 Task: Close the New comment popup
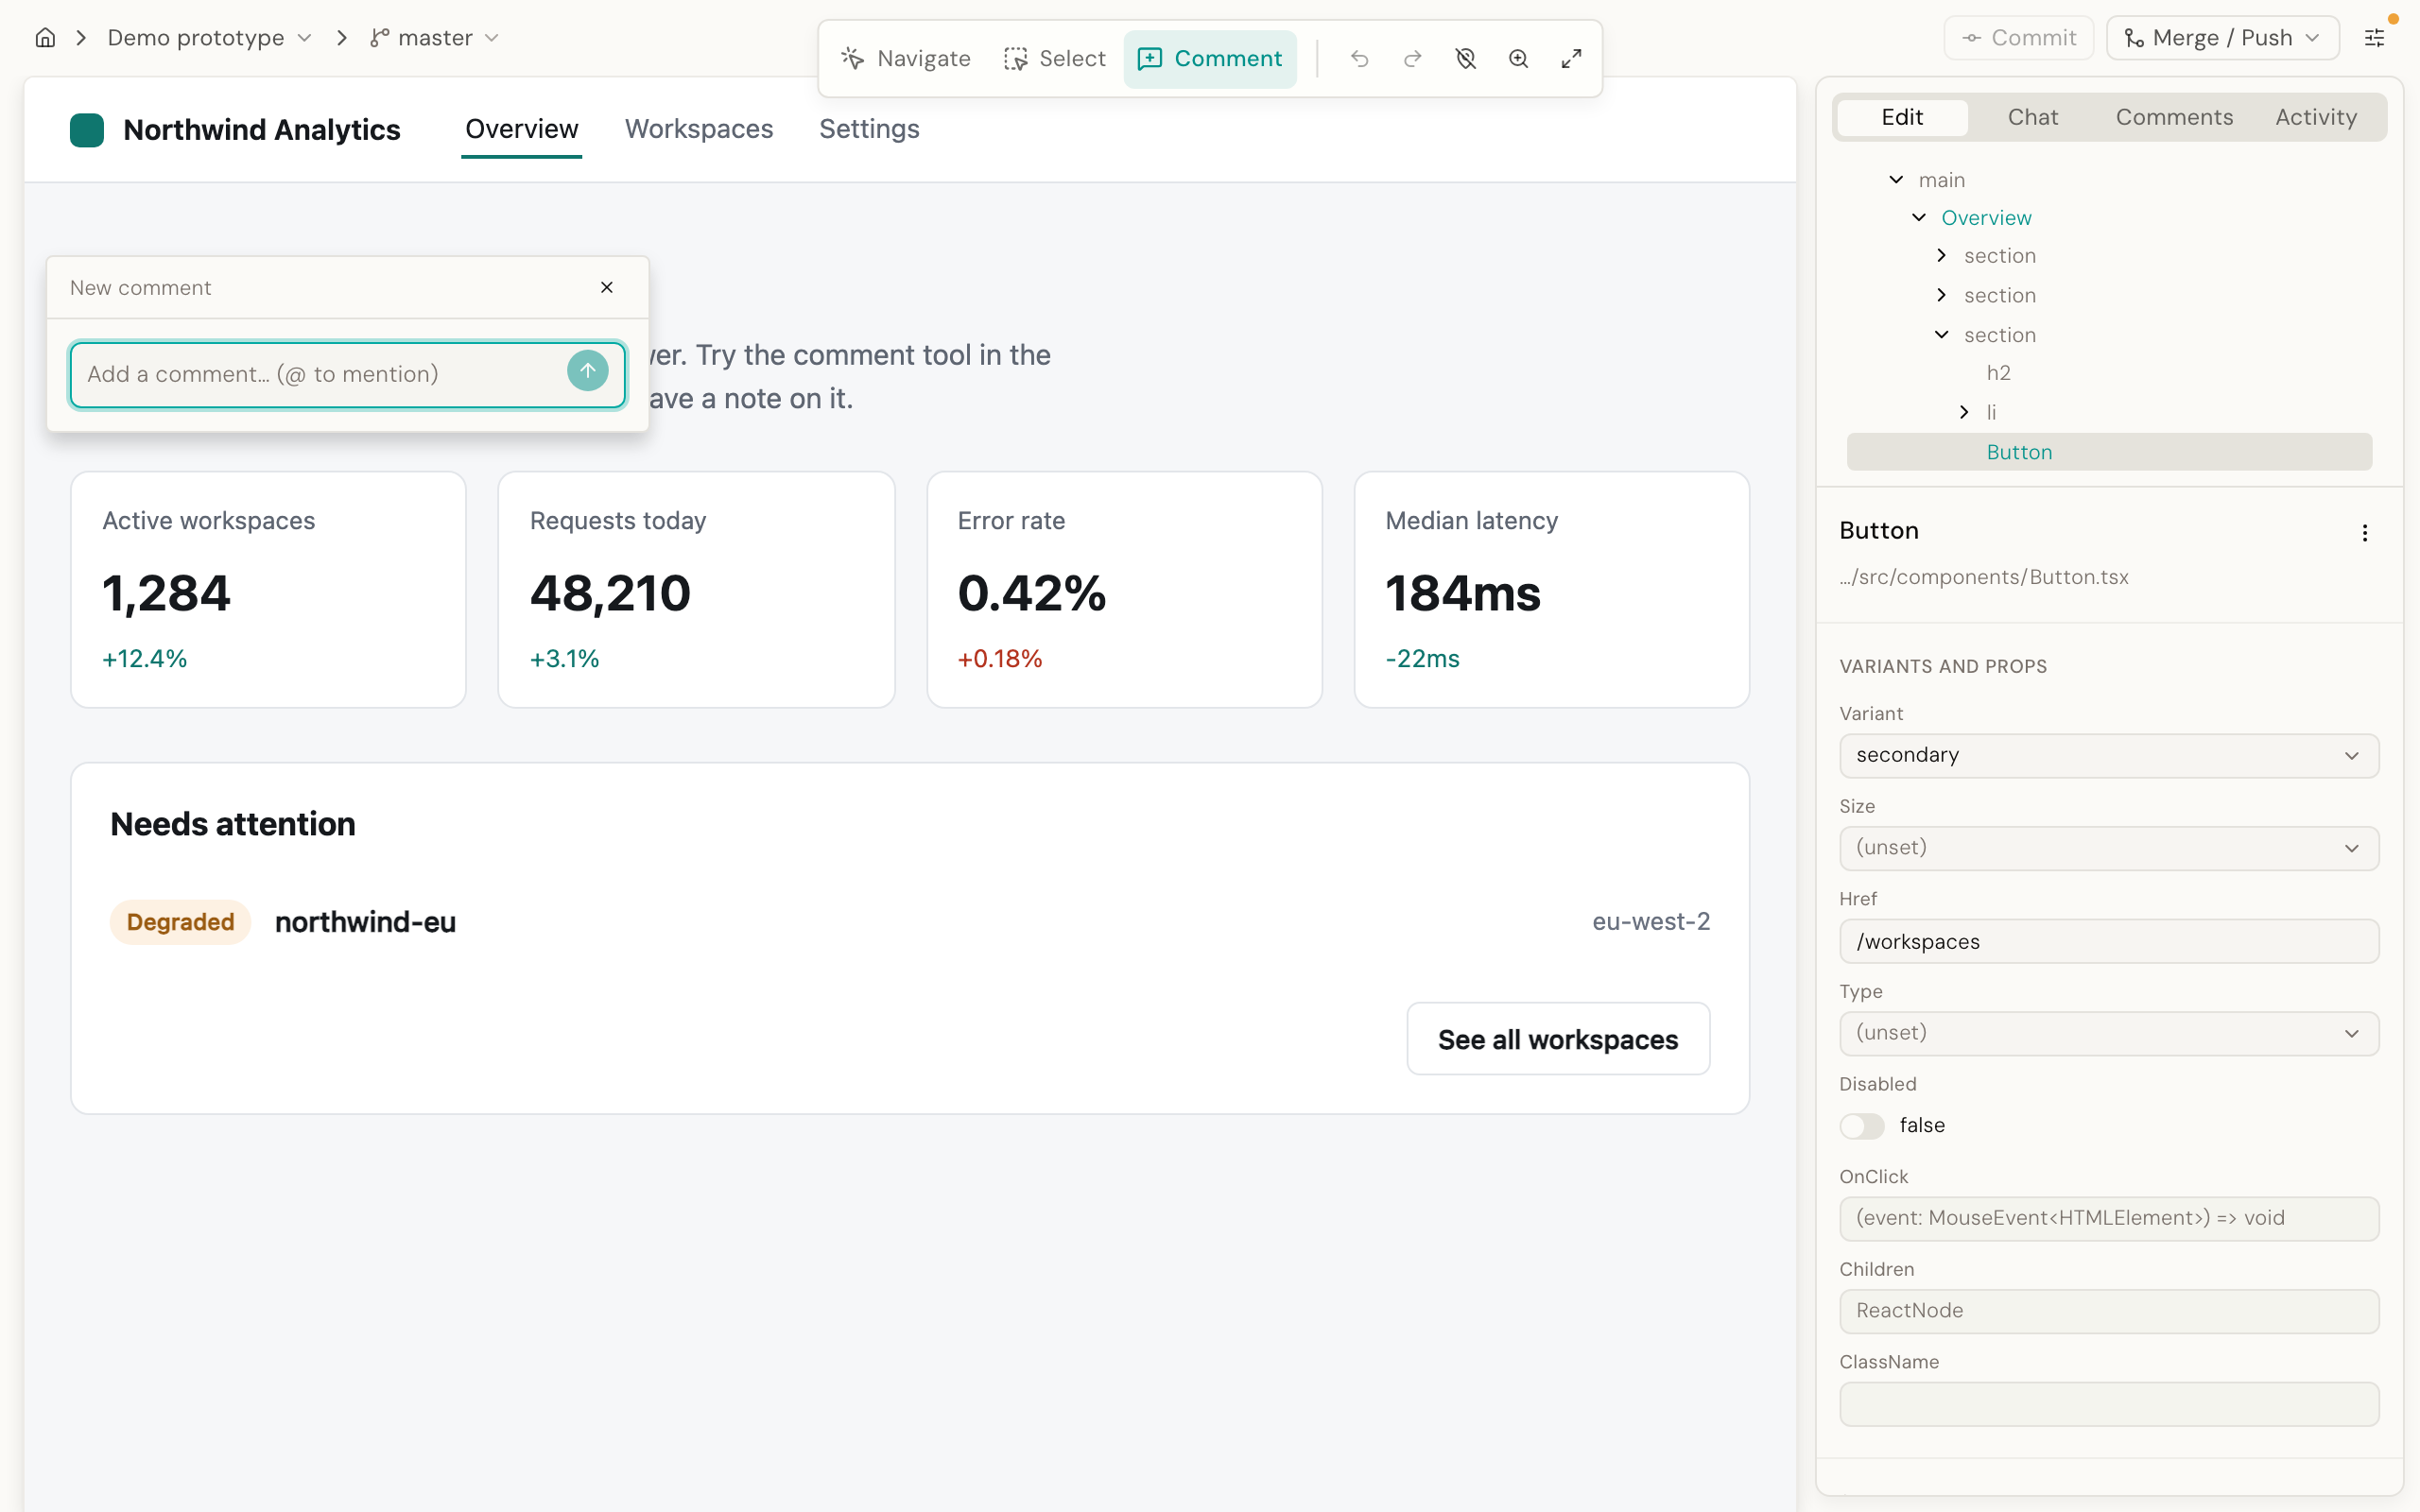pyautogui.click(x=607, y=287)
